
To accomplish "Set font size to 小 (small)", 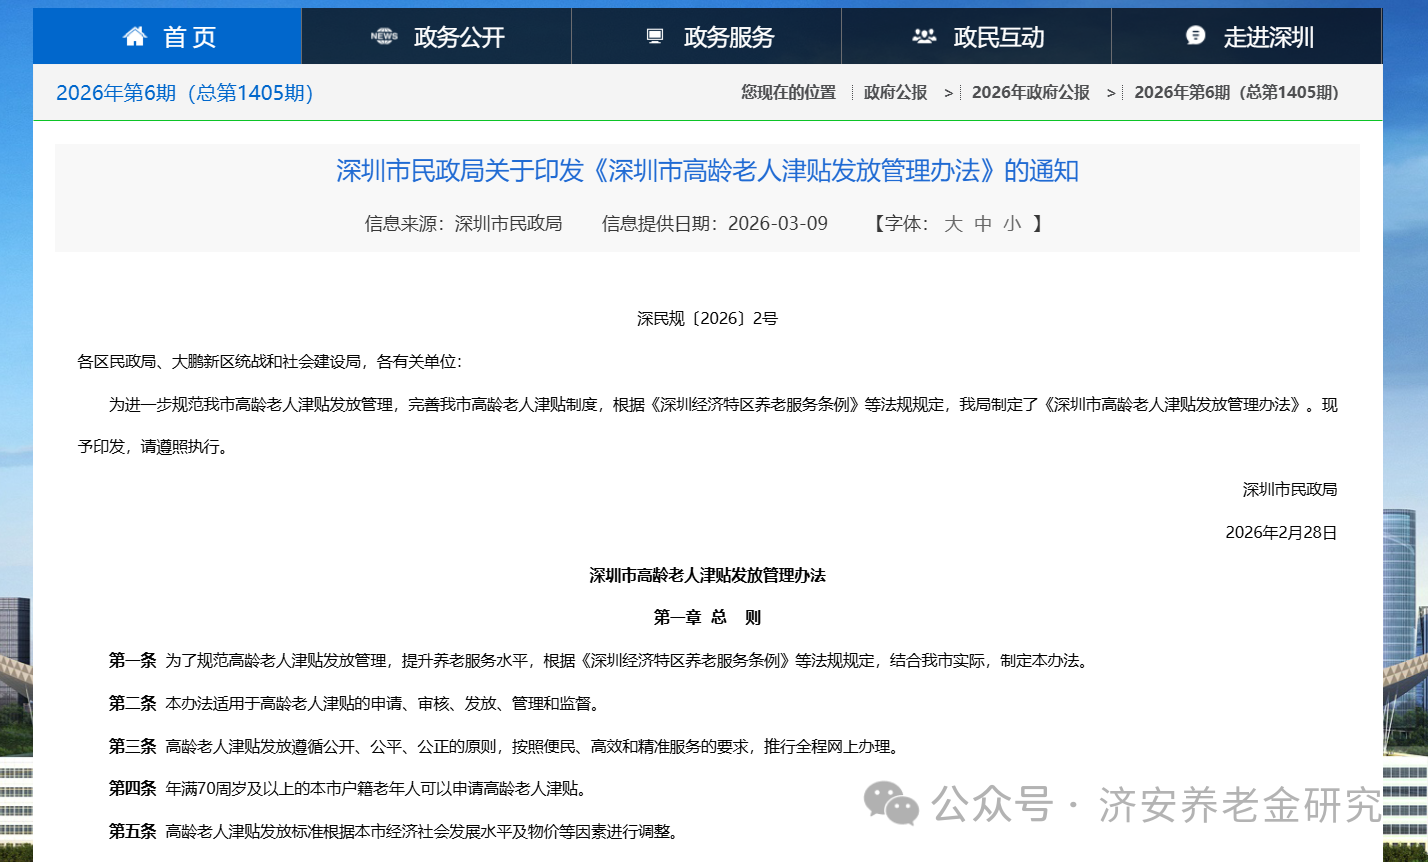I will [x=1012, y=224].
